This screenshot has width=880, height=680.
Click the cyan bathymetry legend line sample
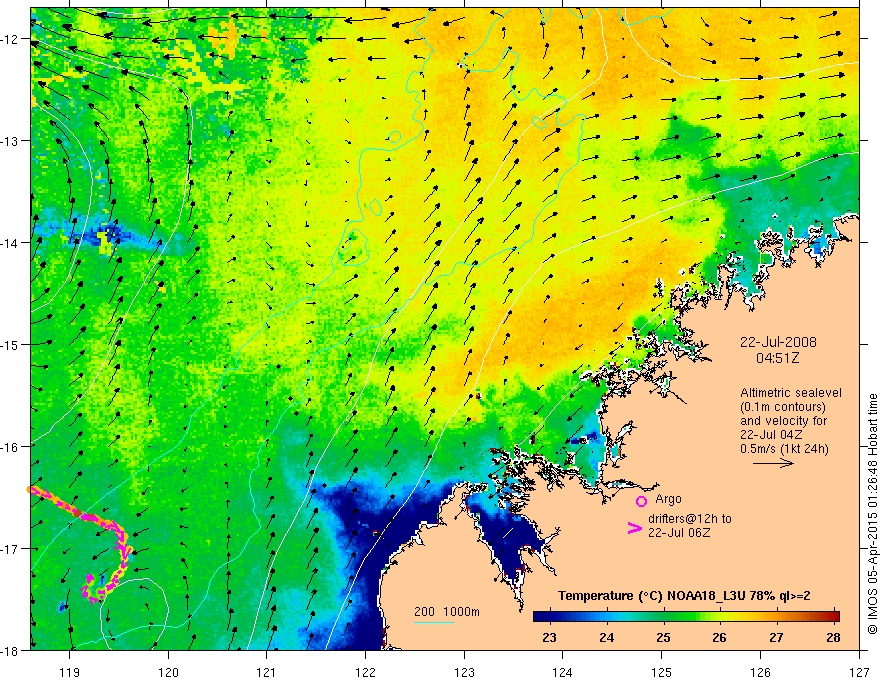point(433,622)
